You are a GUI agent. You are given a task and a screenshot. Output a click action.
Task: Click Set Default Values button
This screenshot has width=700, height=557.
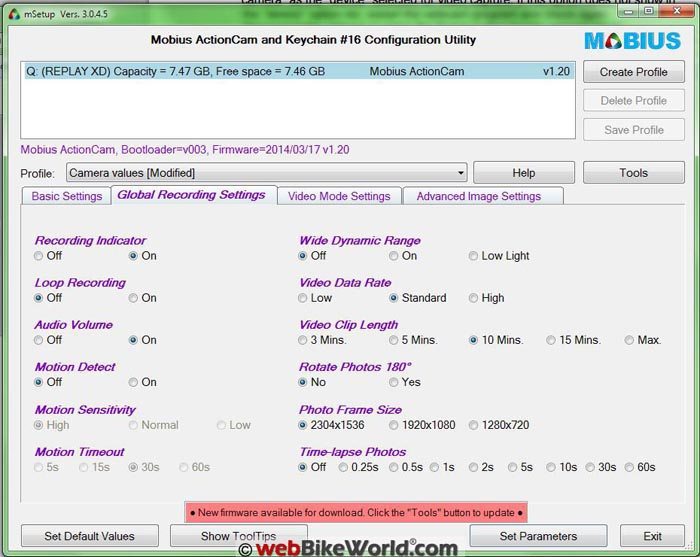pyautogui.click(x=90, y=536)
